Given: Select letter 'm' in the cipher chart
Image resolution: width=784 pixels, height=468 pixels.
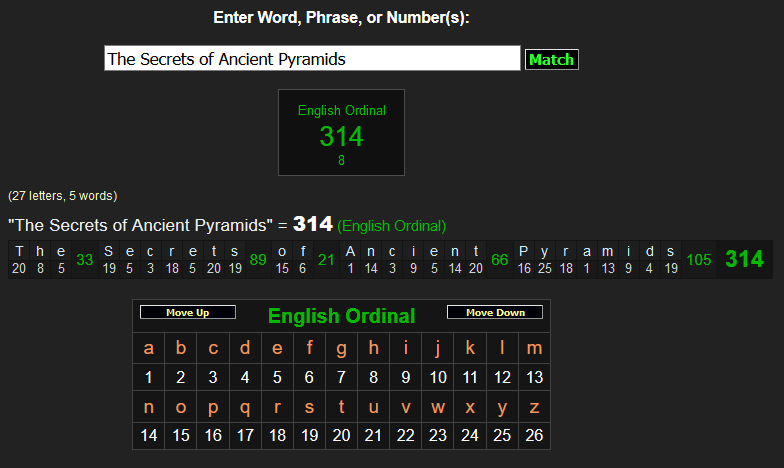Looking at the screenshot, I should click(534, 348).
